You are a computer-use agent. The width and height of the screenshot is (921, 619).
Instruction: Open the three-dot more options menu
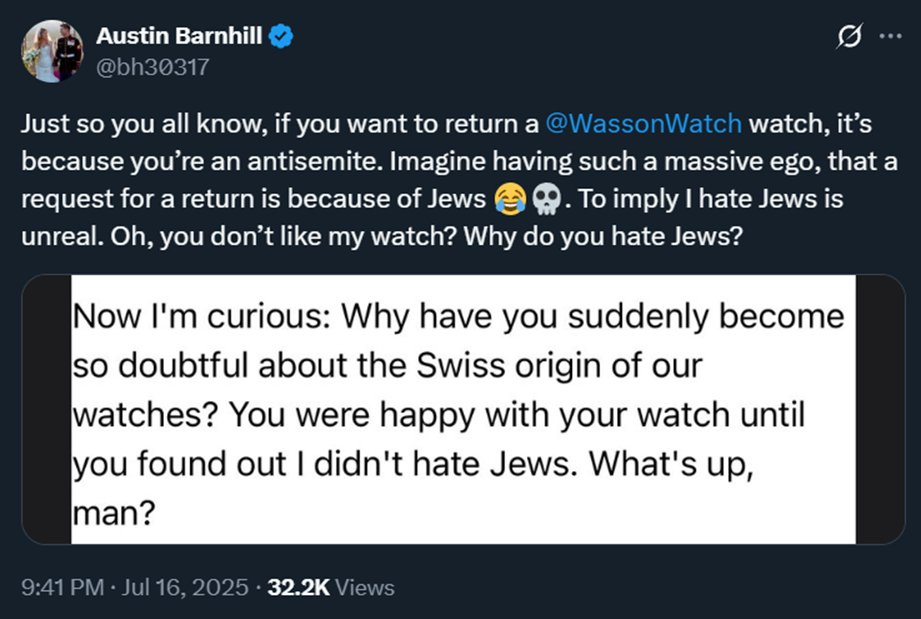click(889, 36)
